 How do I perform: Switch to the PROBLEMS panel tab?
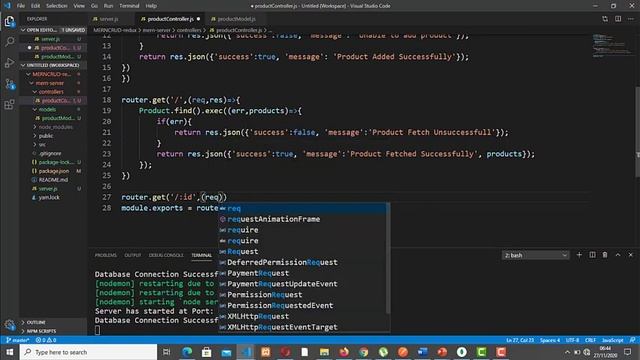[x=106, y=255]
